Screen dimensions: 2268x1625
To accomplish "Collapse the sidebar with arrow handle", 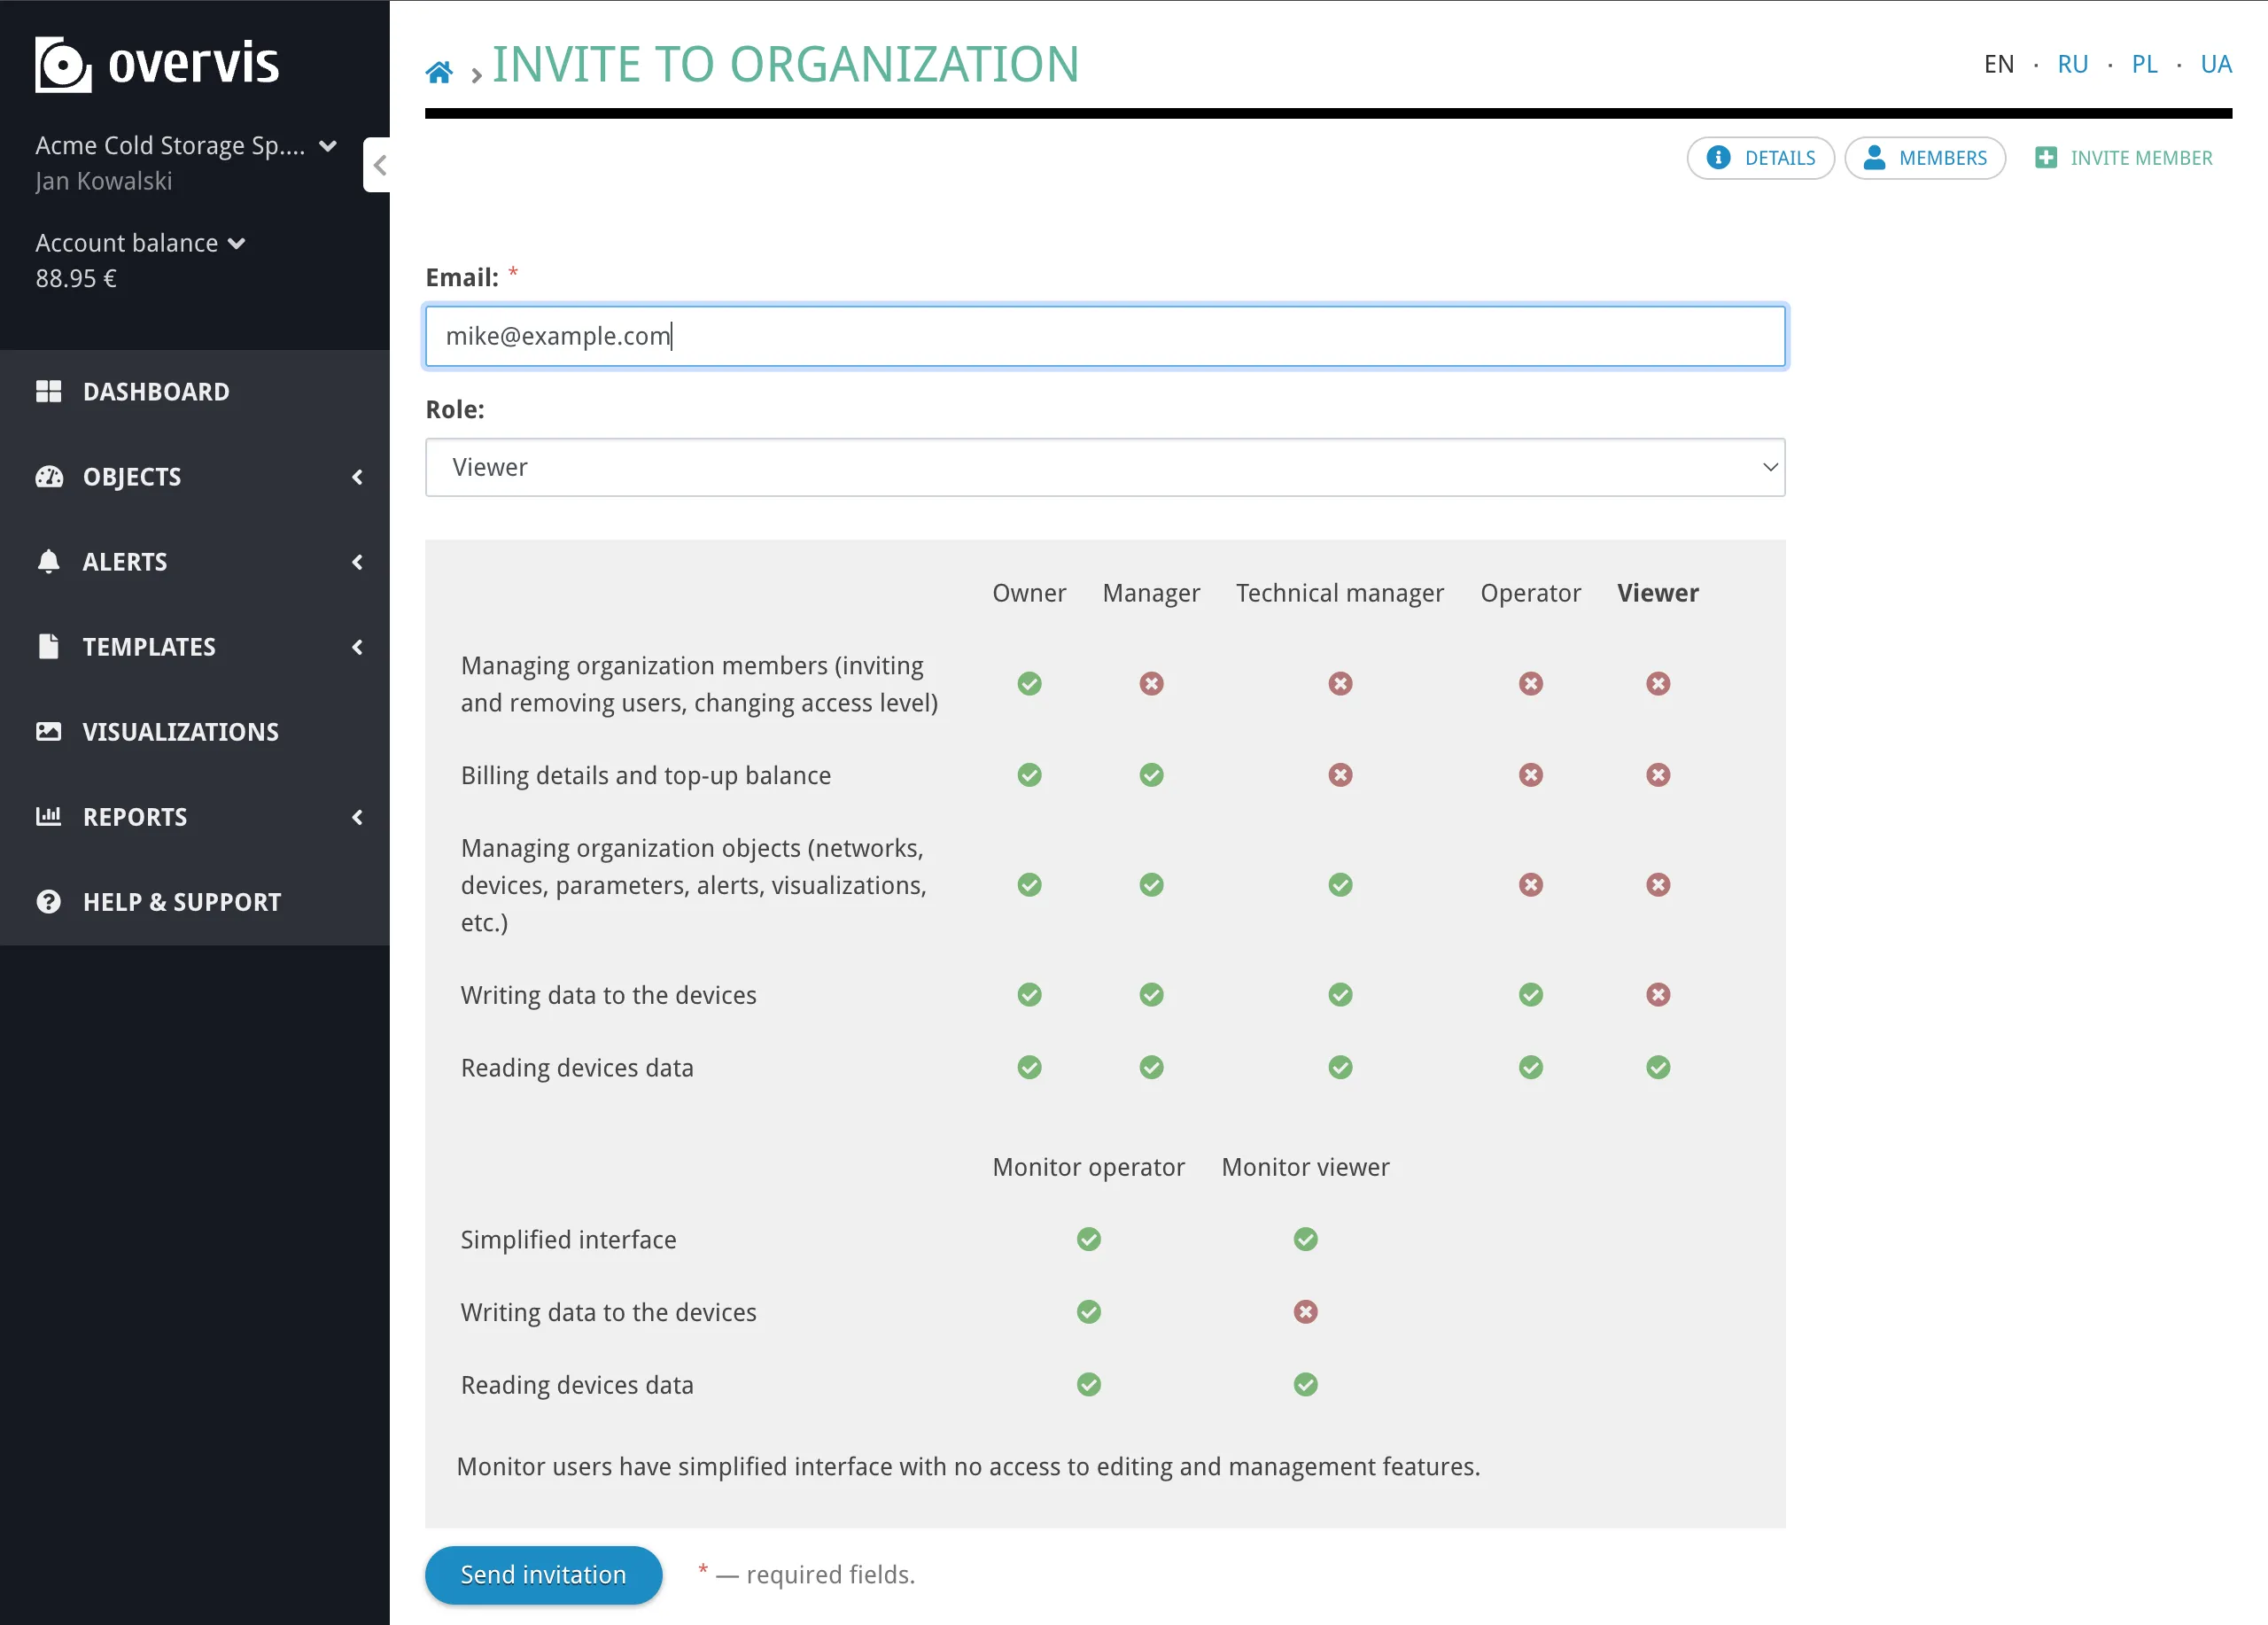I will click(x=378, y=165).
